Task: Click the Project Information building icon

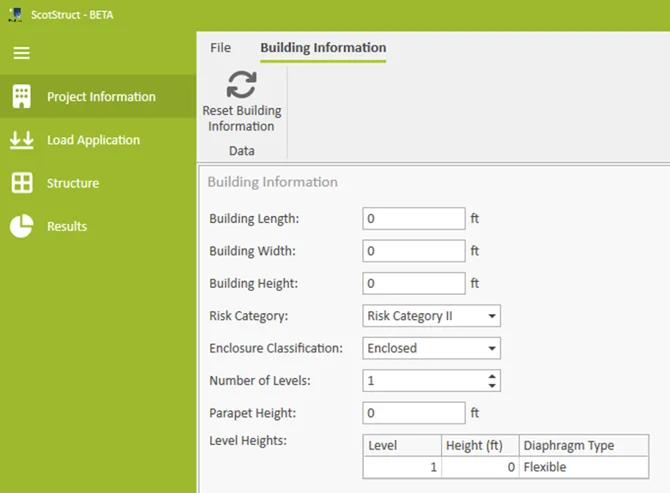Action: click(x=21, y=96)
